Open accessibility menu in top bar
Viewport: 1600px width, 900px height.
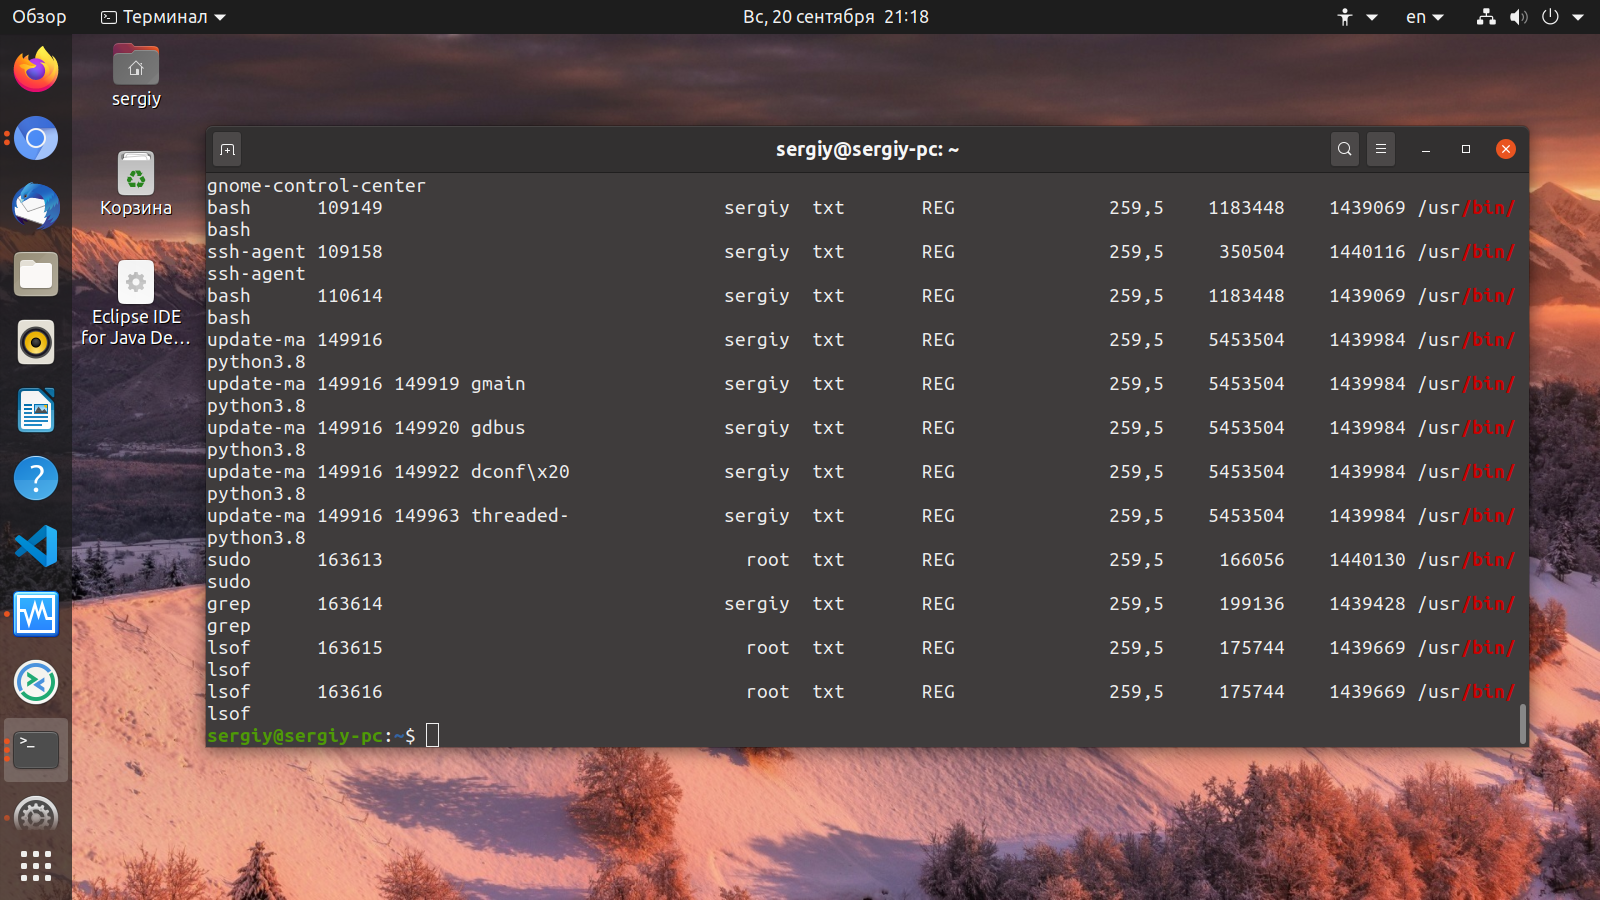point(1357,17)
